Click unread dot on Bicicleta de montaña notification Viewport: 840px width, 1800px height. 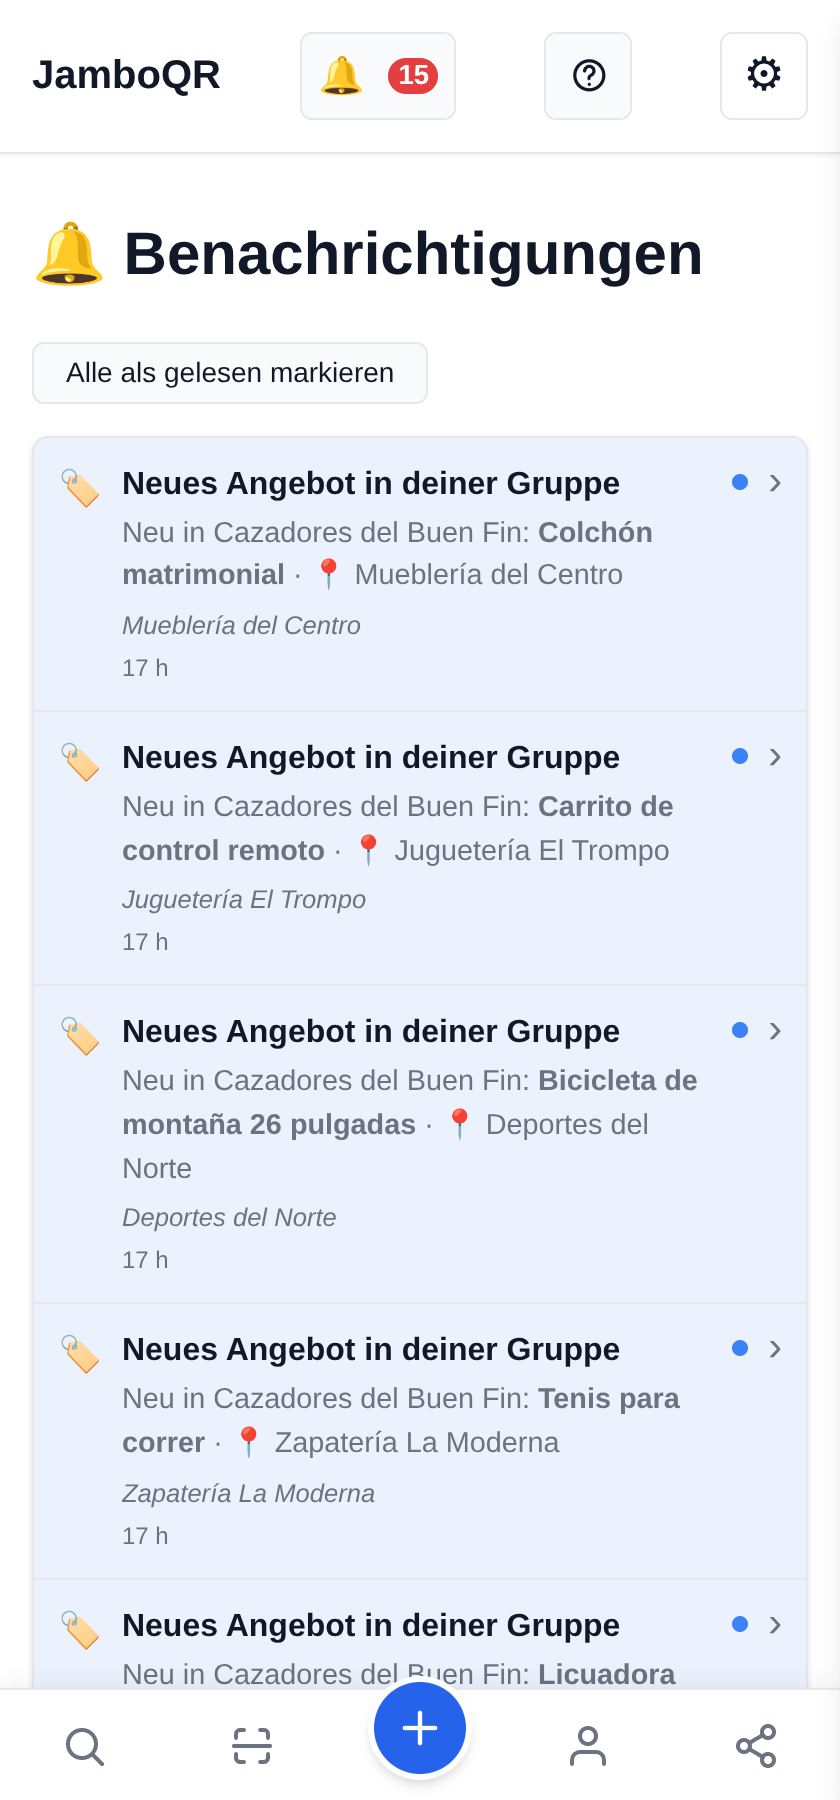pos(740,1030)
